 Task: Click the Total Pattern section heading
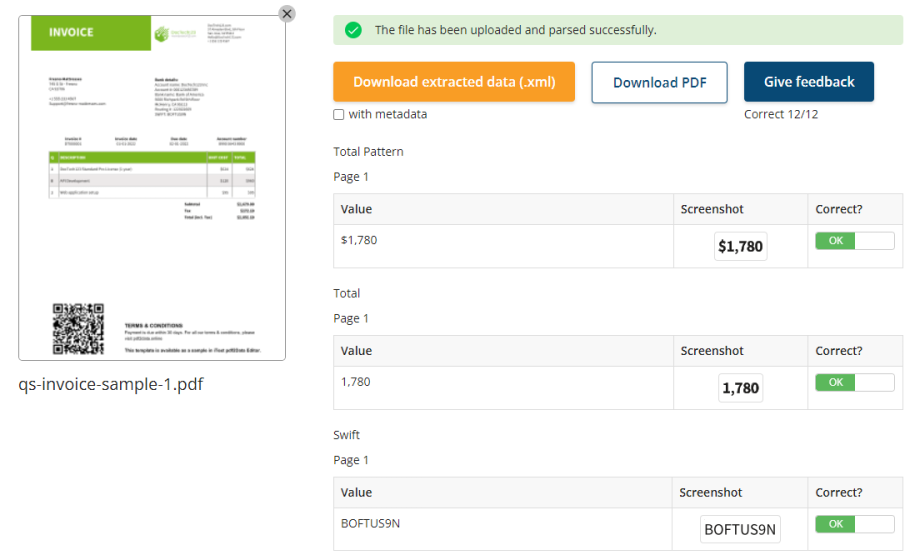tap(368, 152)
